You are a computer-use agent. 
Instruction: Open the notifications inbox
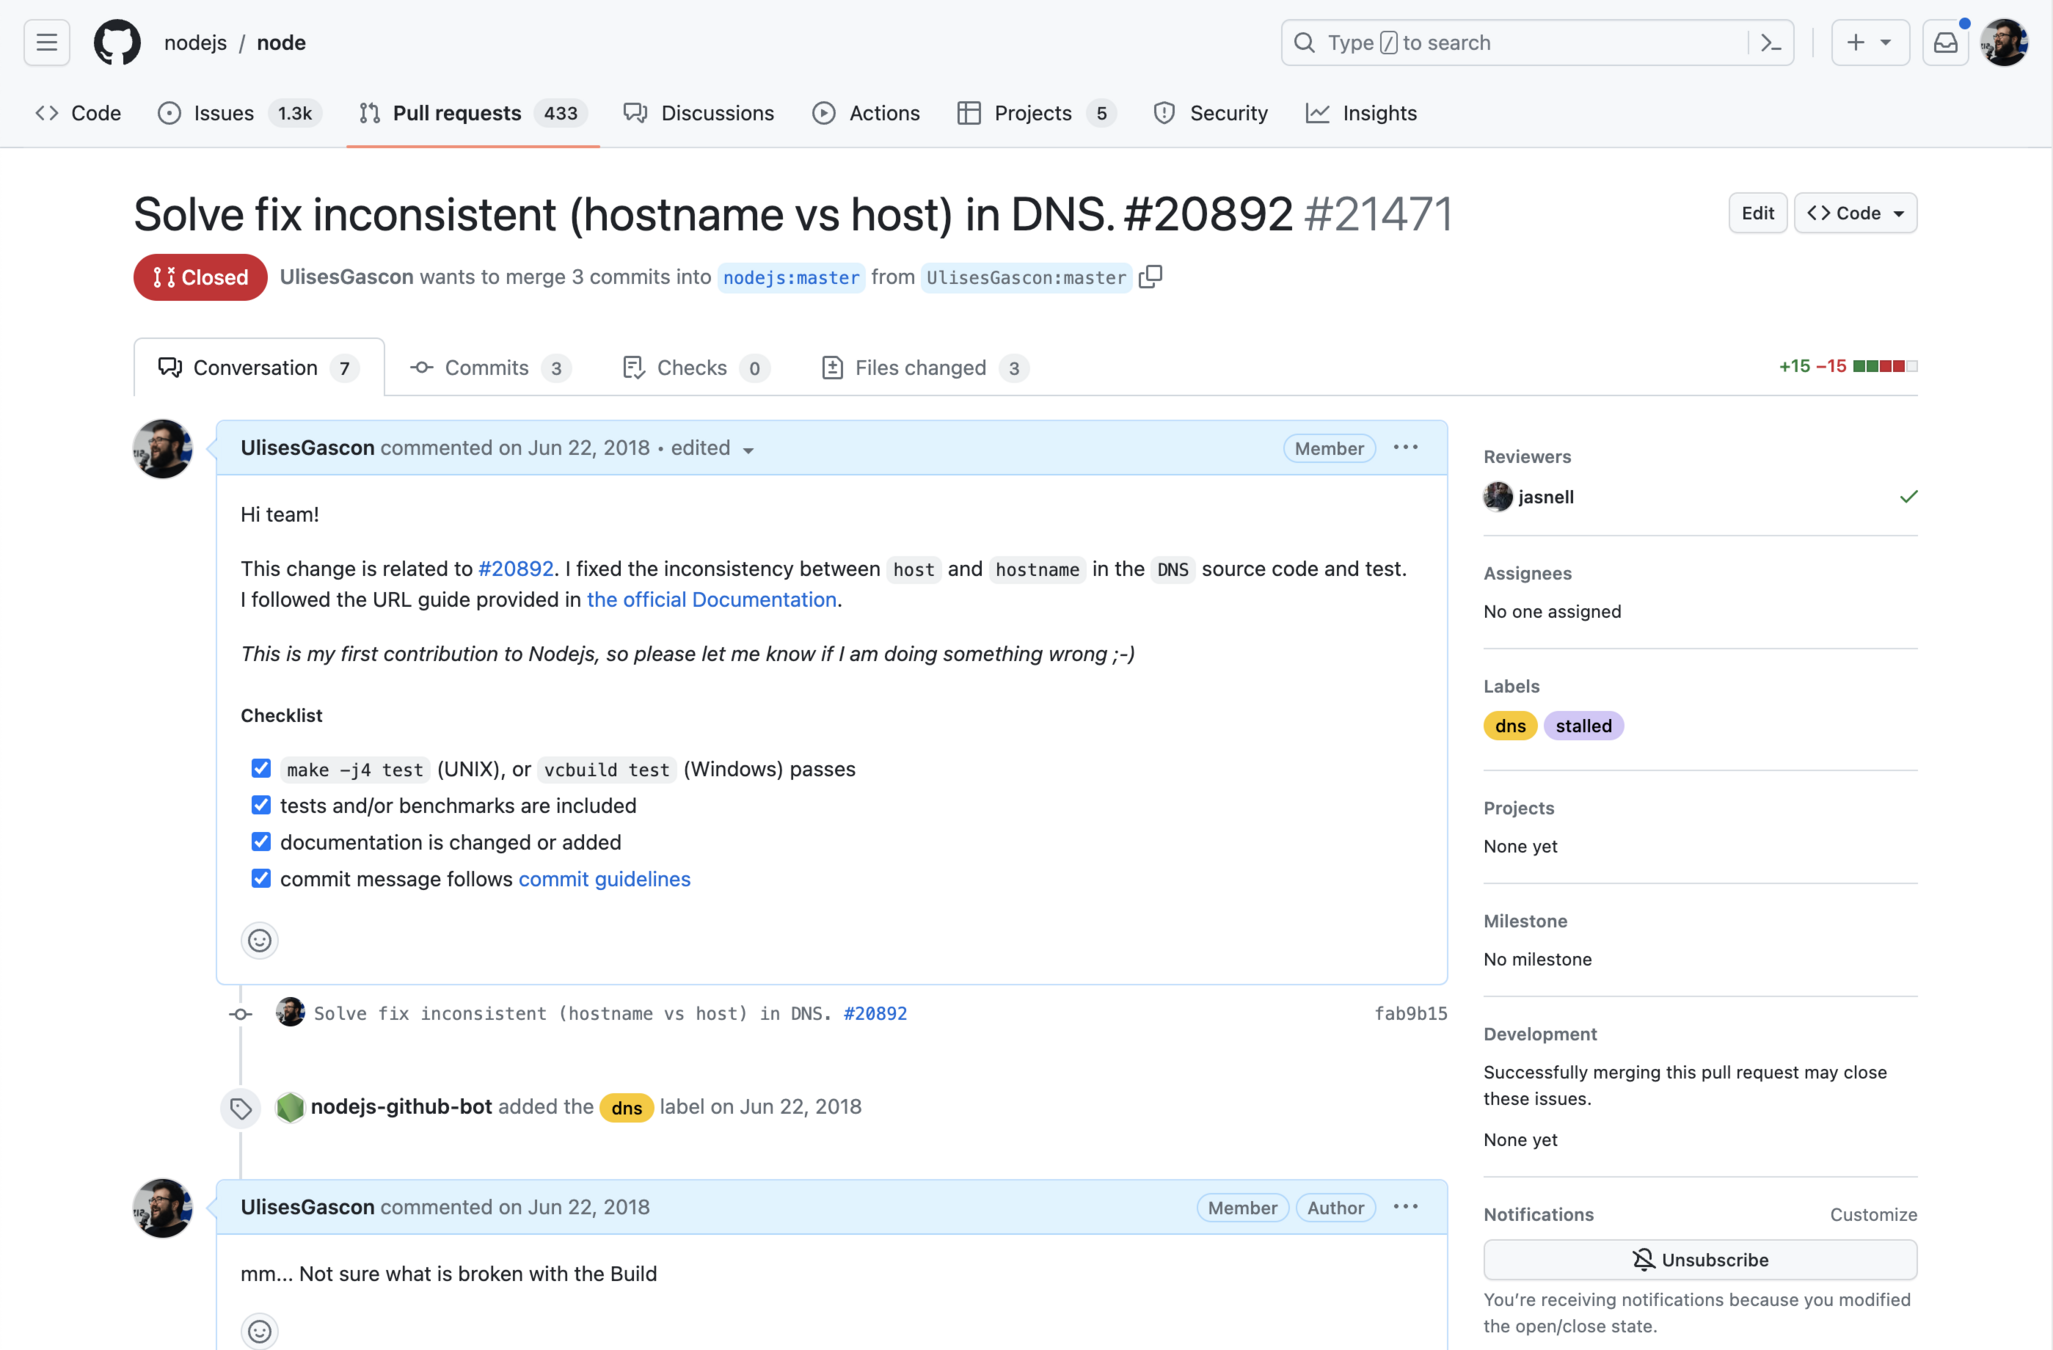(1945, 43)
